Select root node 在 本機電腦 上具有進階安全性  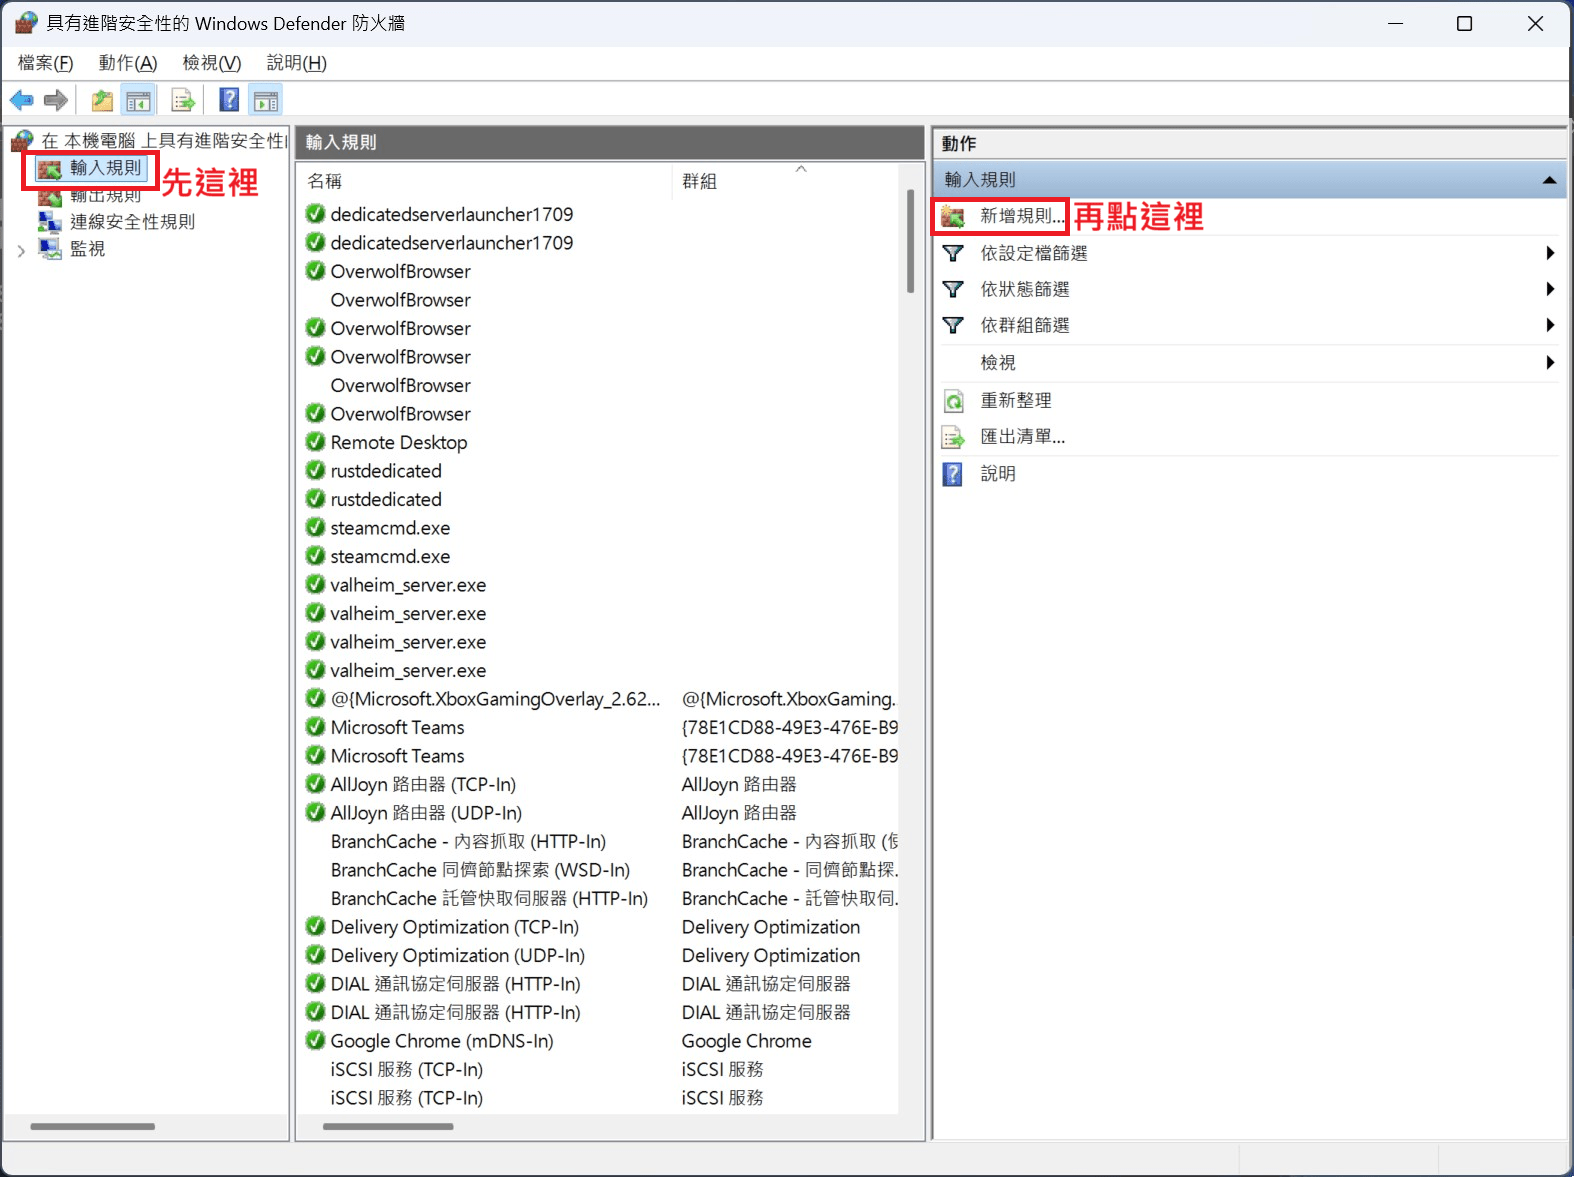164,141
